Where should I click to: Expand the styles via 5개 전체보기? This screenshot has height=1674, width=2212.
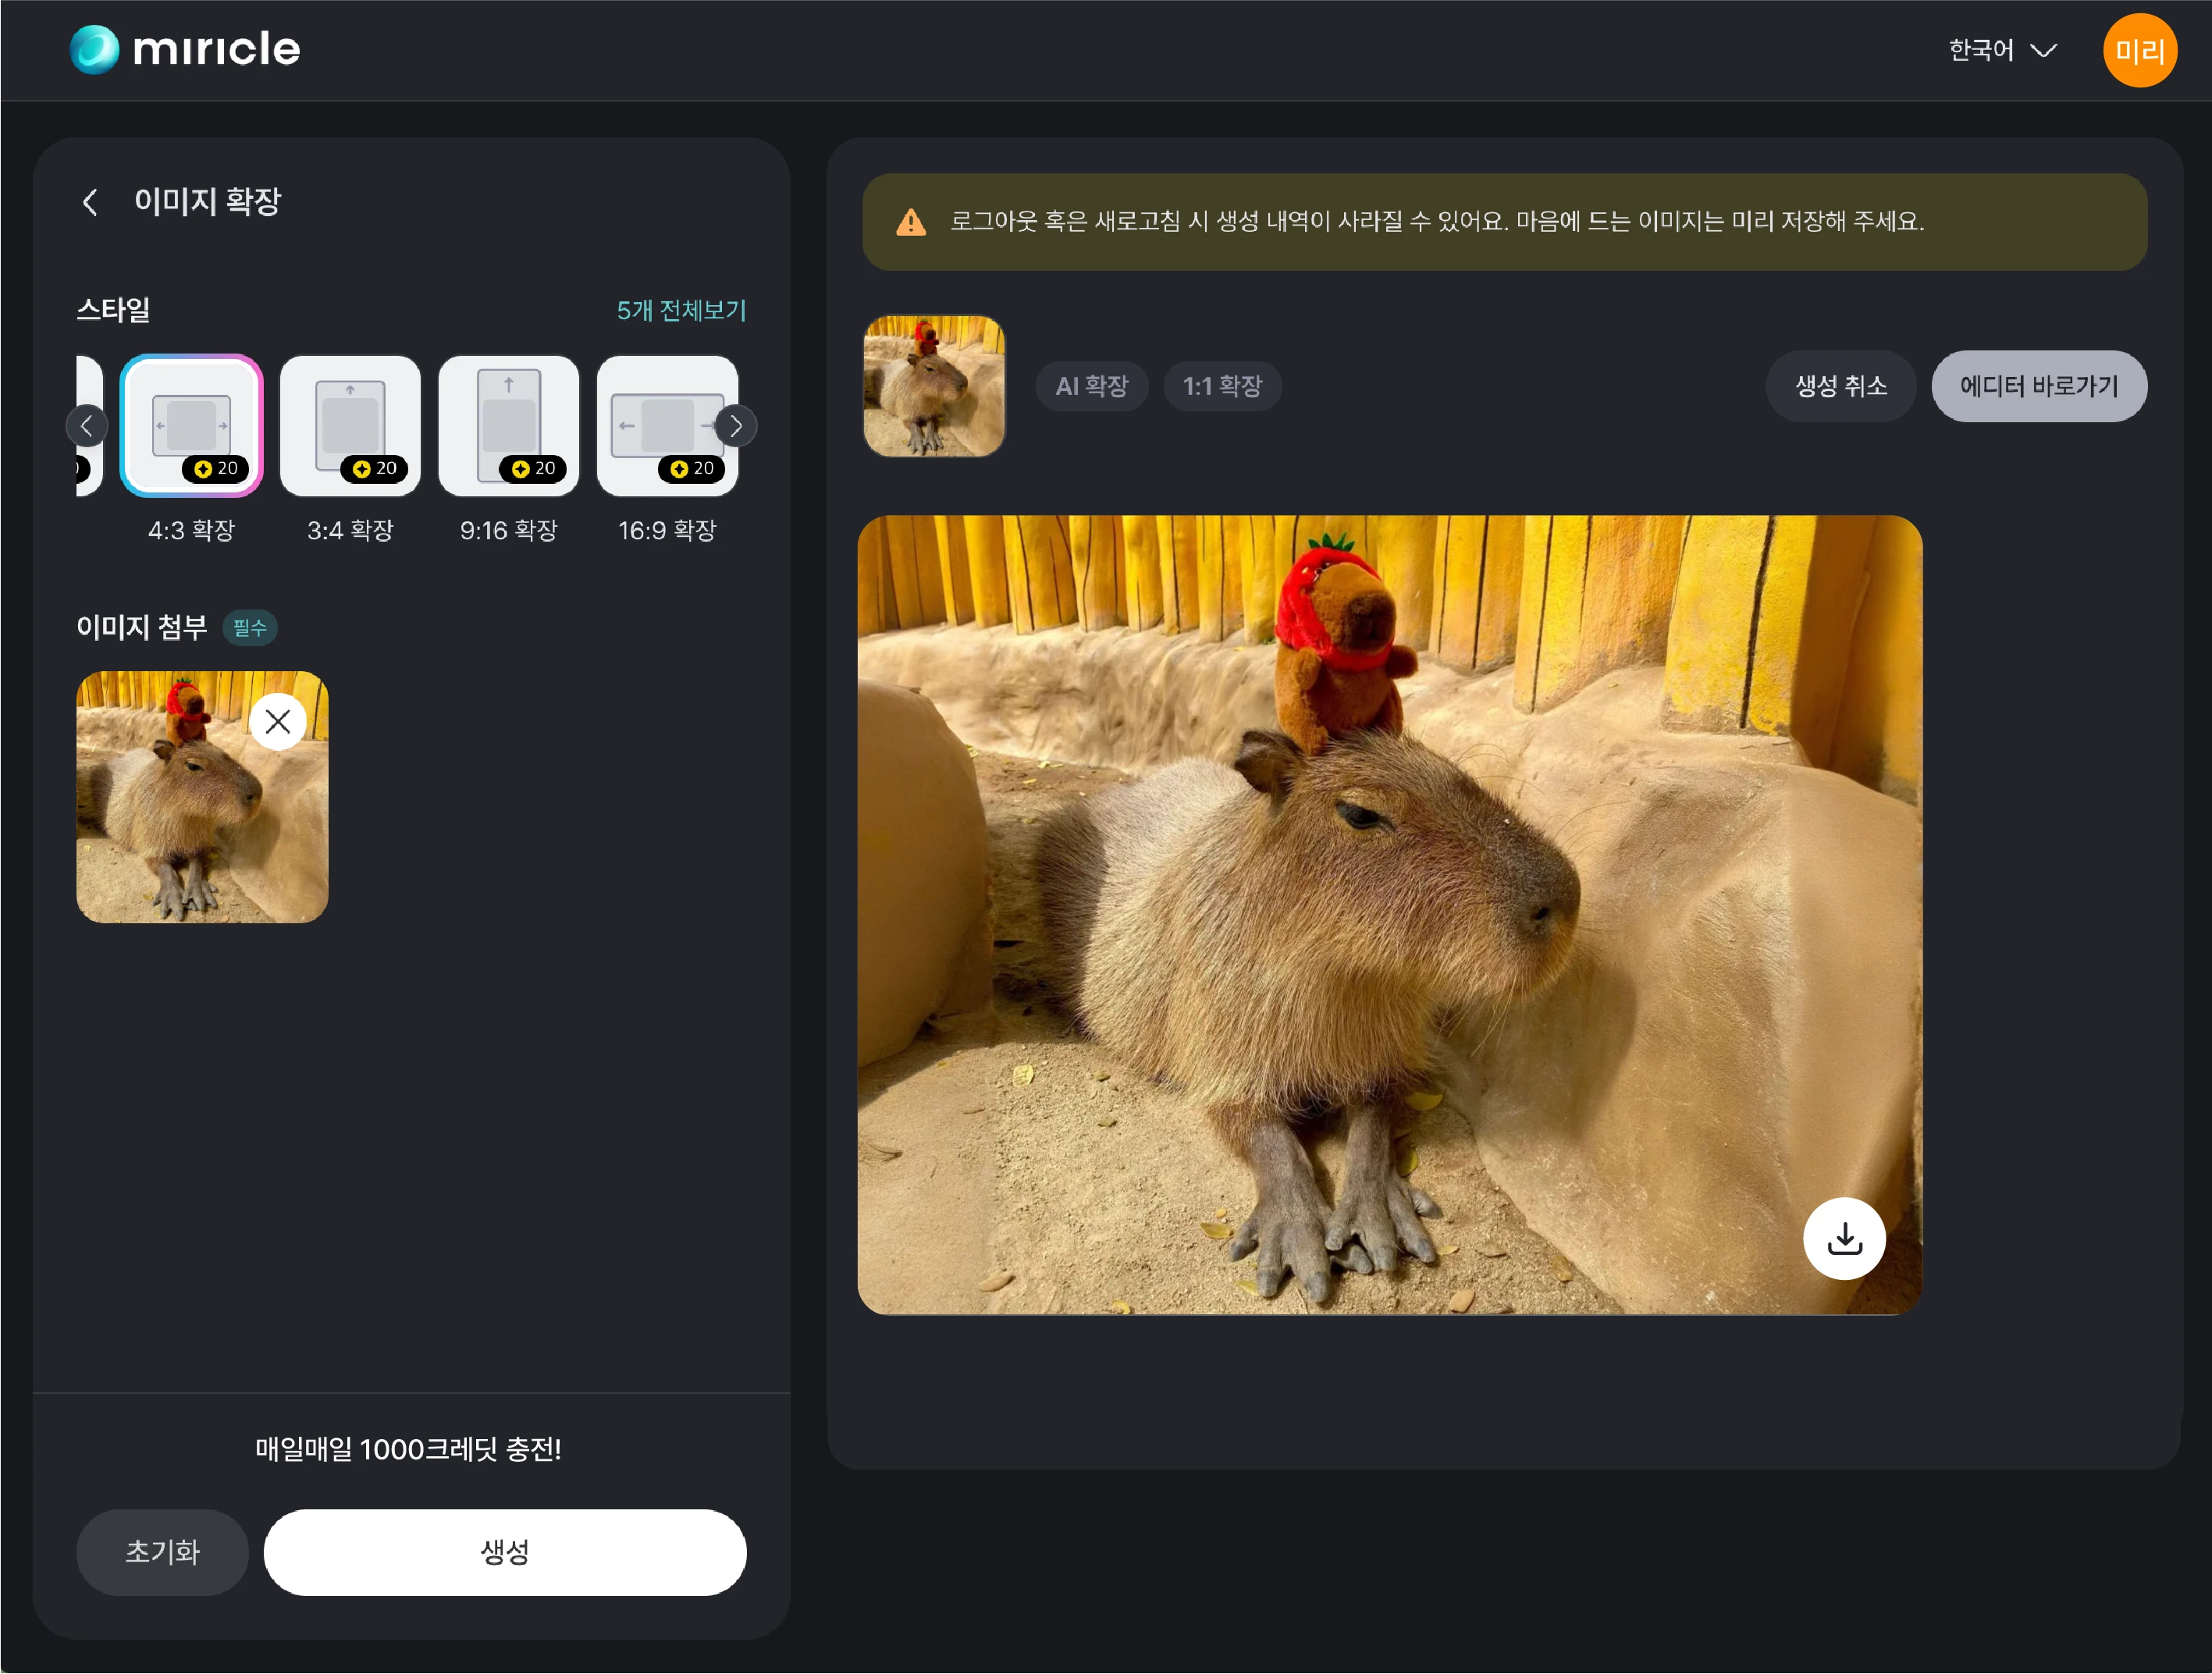[681, 310]
